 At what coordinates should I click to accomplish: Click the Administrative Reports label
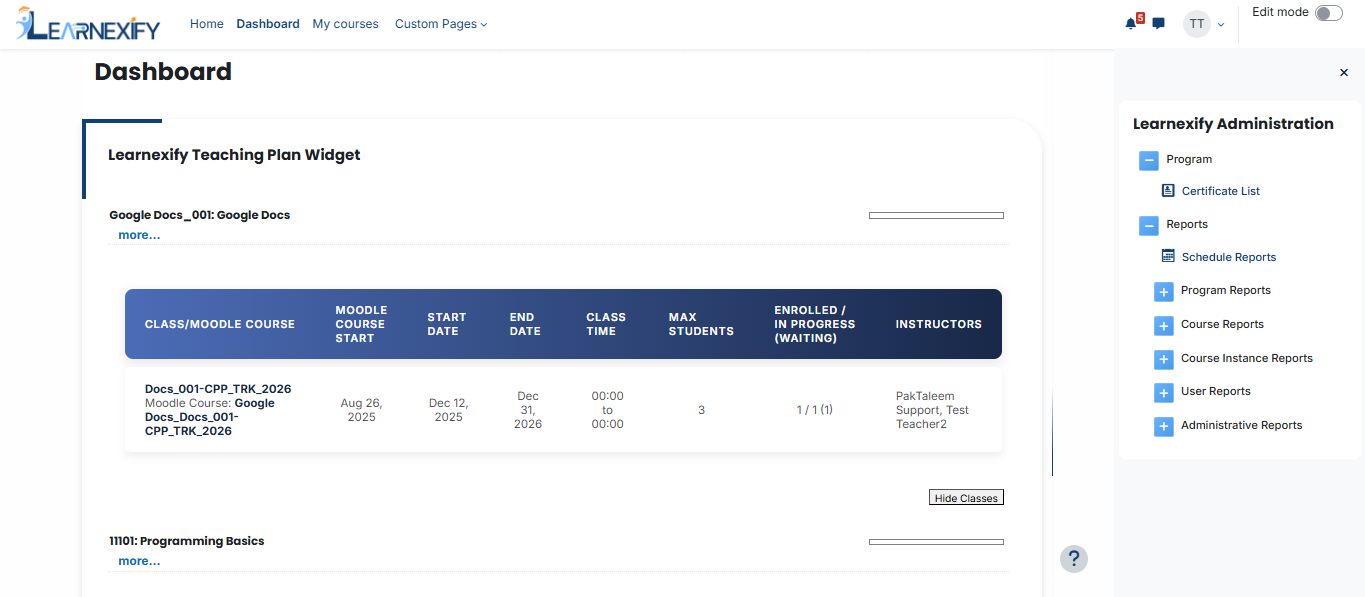point(1242,425)
